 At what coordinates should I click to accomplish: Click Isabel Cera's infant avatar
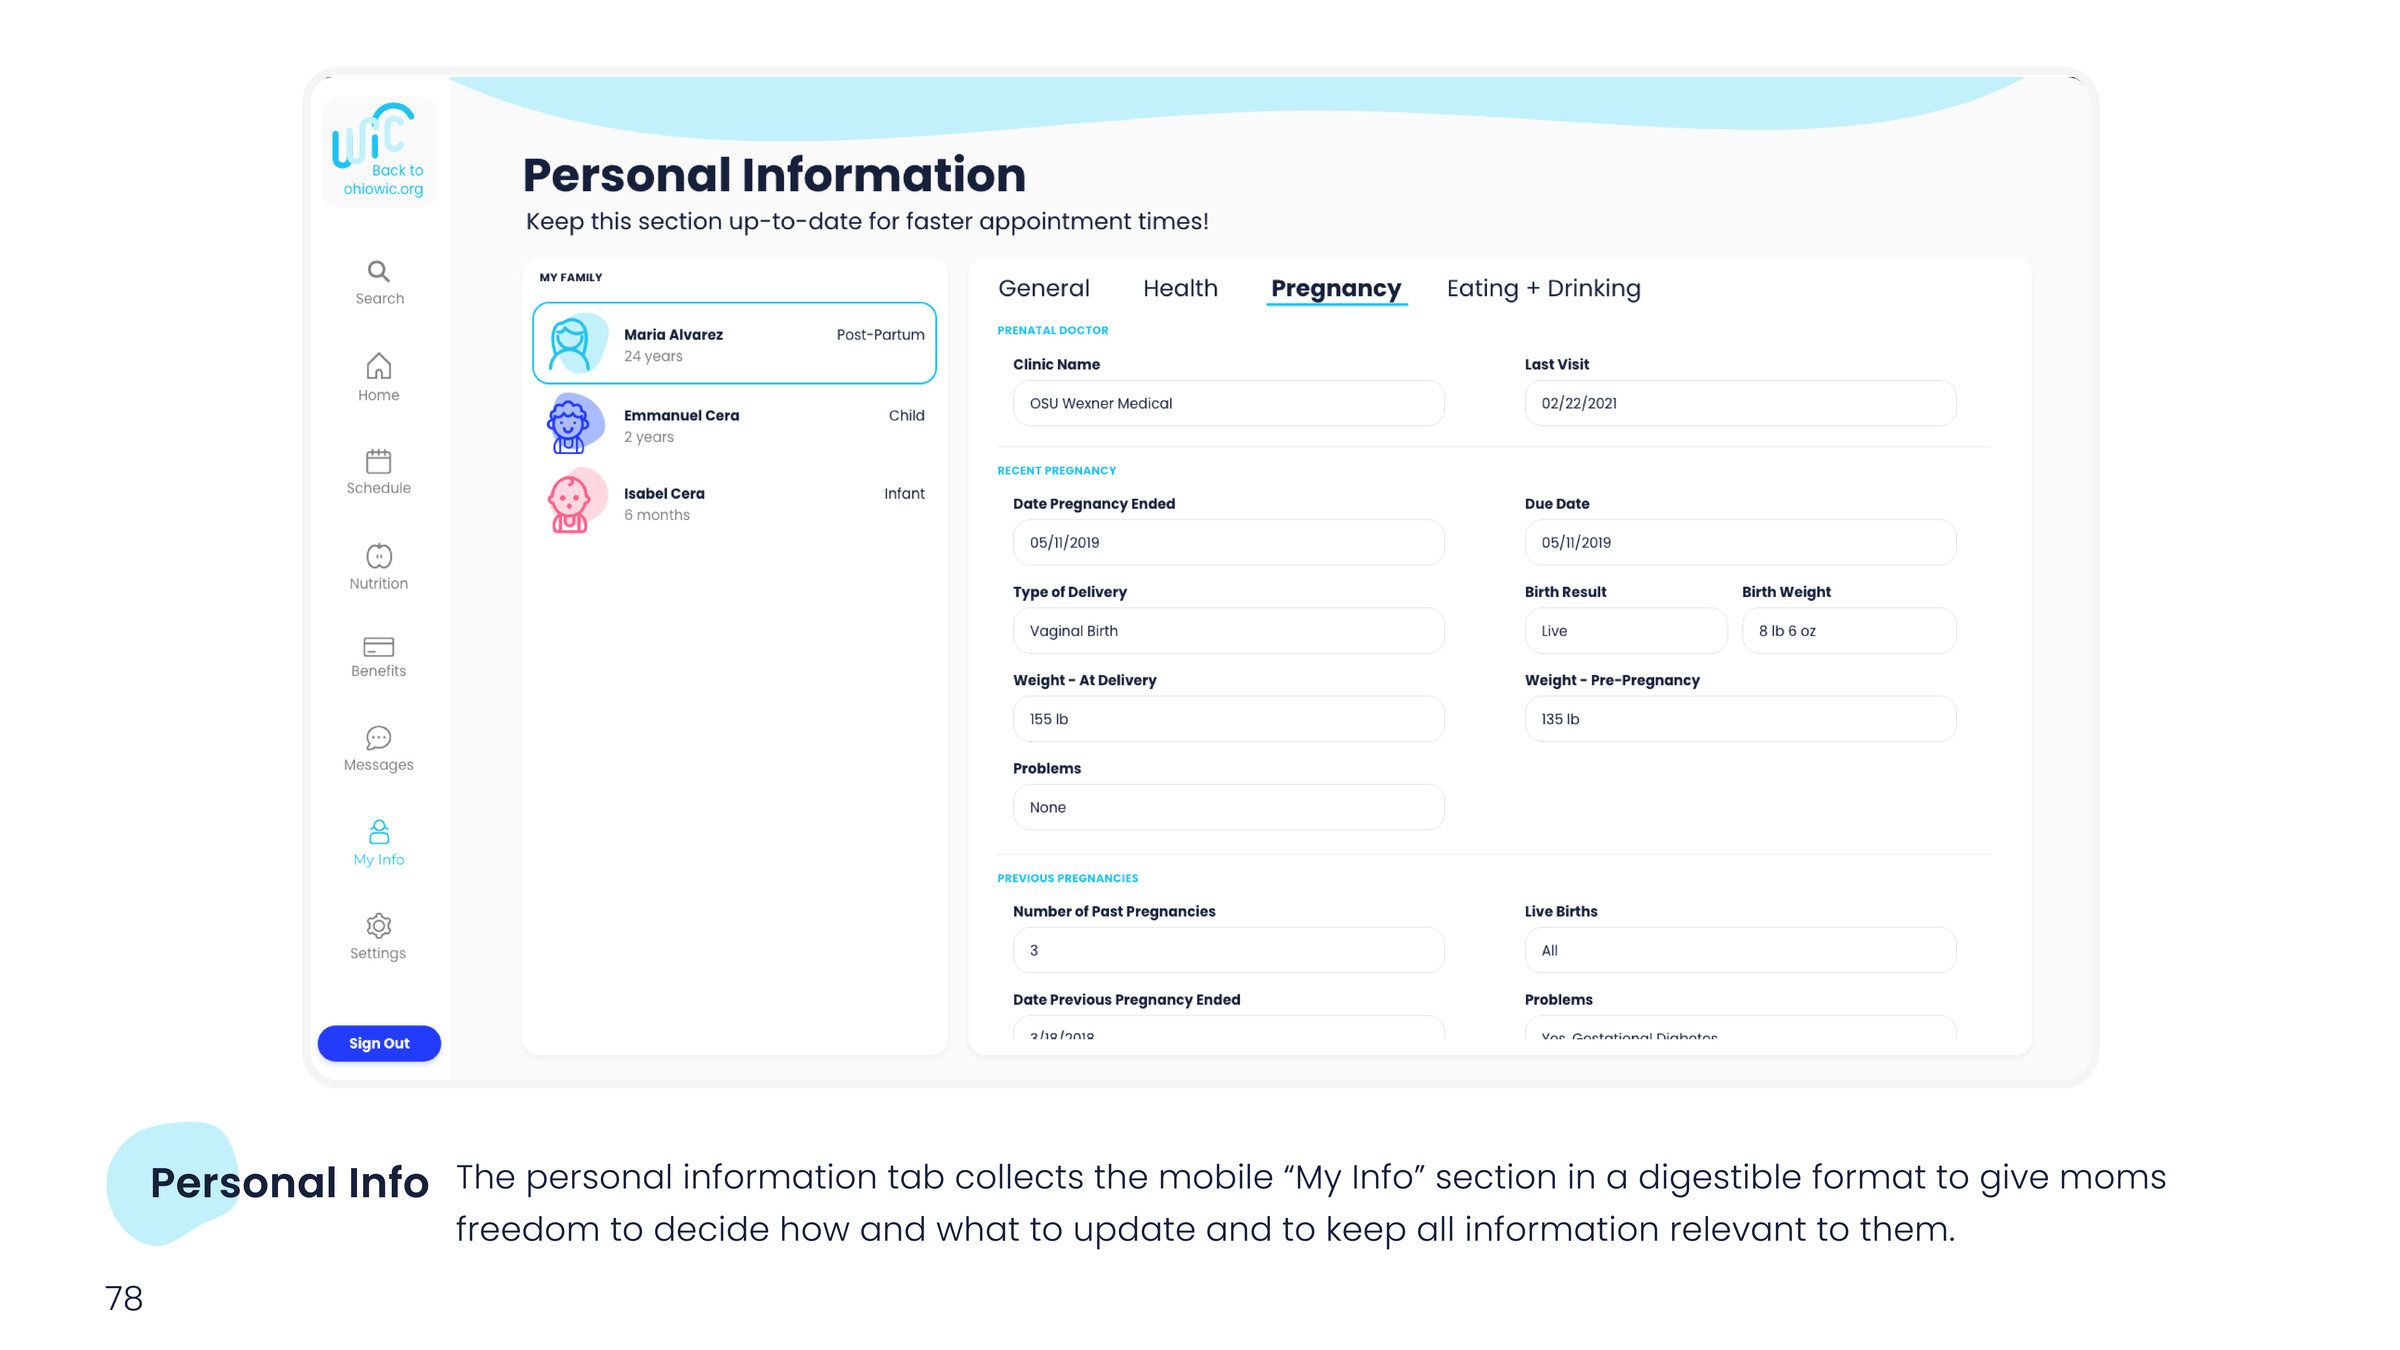[x=570, y=502]
